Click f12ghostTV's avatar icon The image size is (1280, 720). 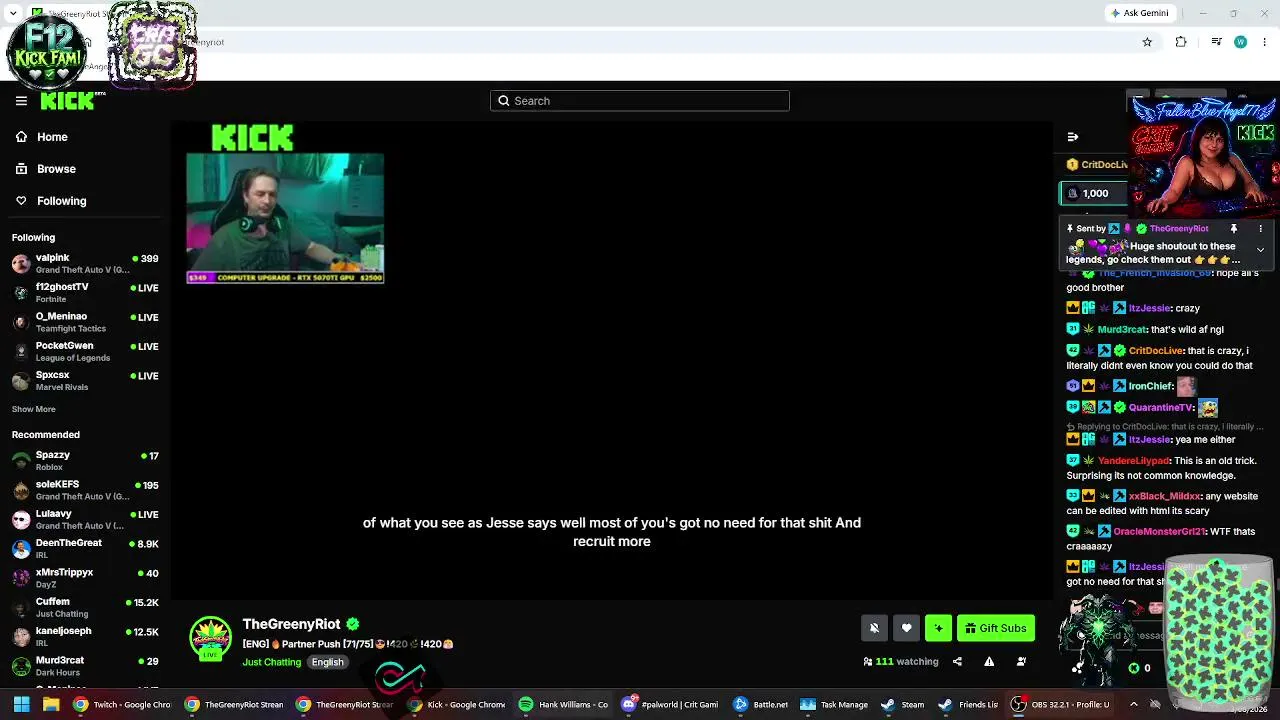coord(21,293)
